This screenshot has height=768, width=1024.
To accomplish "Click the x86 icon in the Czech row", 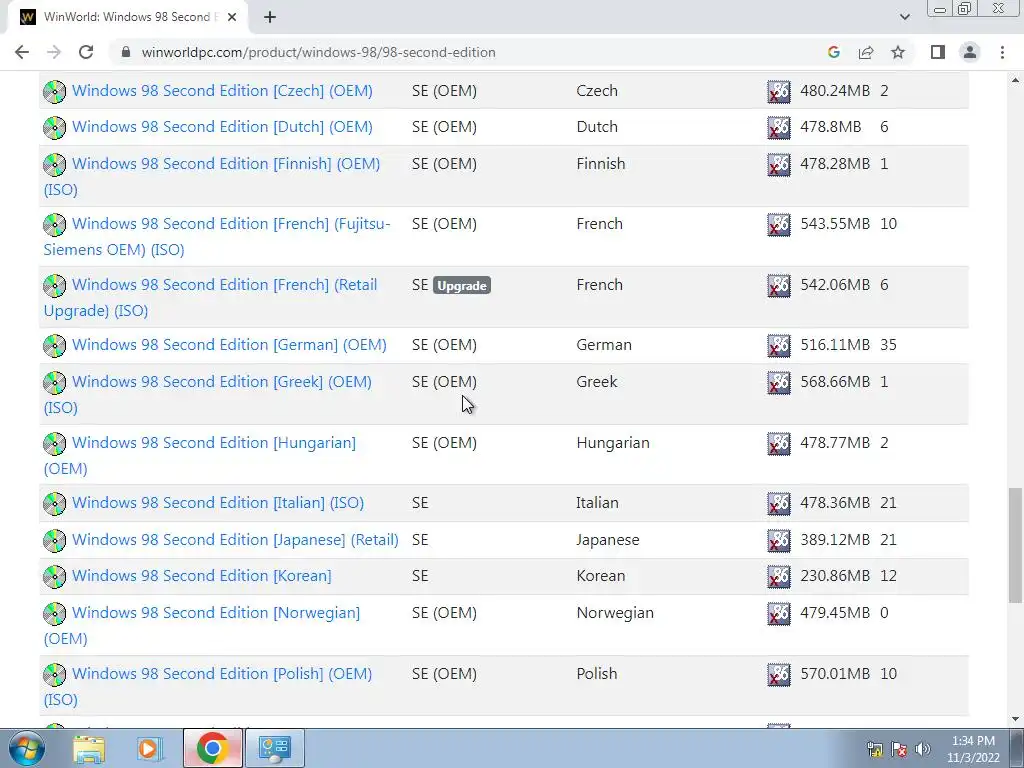I will pyautogui.click(x=778, y=91).
